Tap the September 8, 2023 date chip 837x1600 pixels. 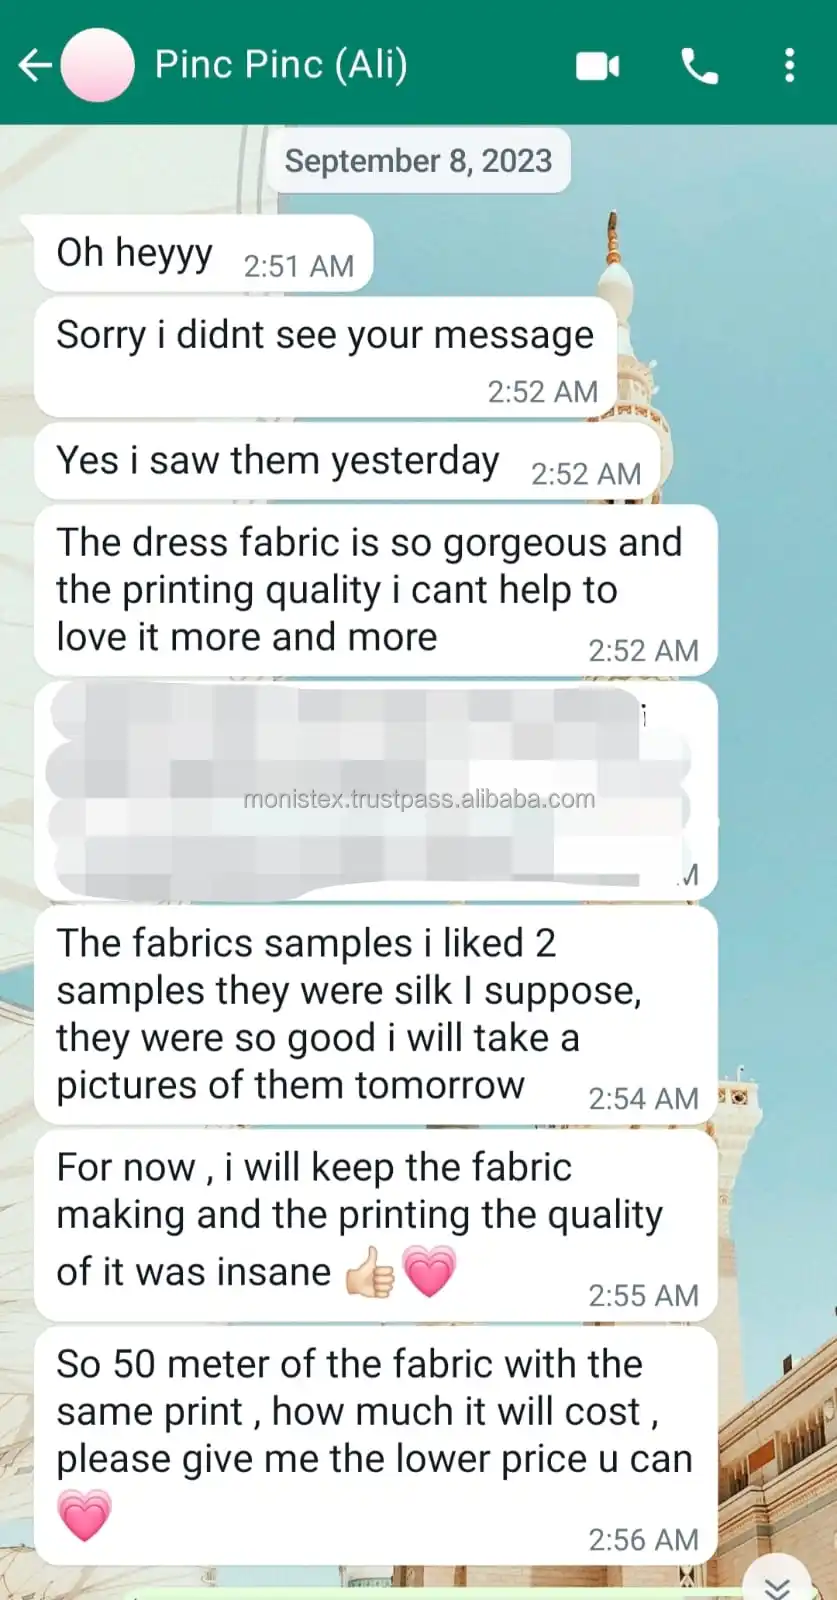[418, 161]
